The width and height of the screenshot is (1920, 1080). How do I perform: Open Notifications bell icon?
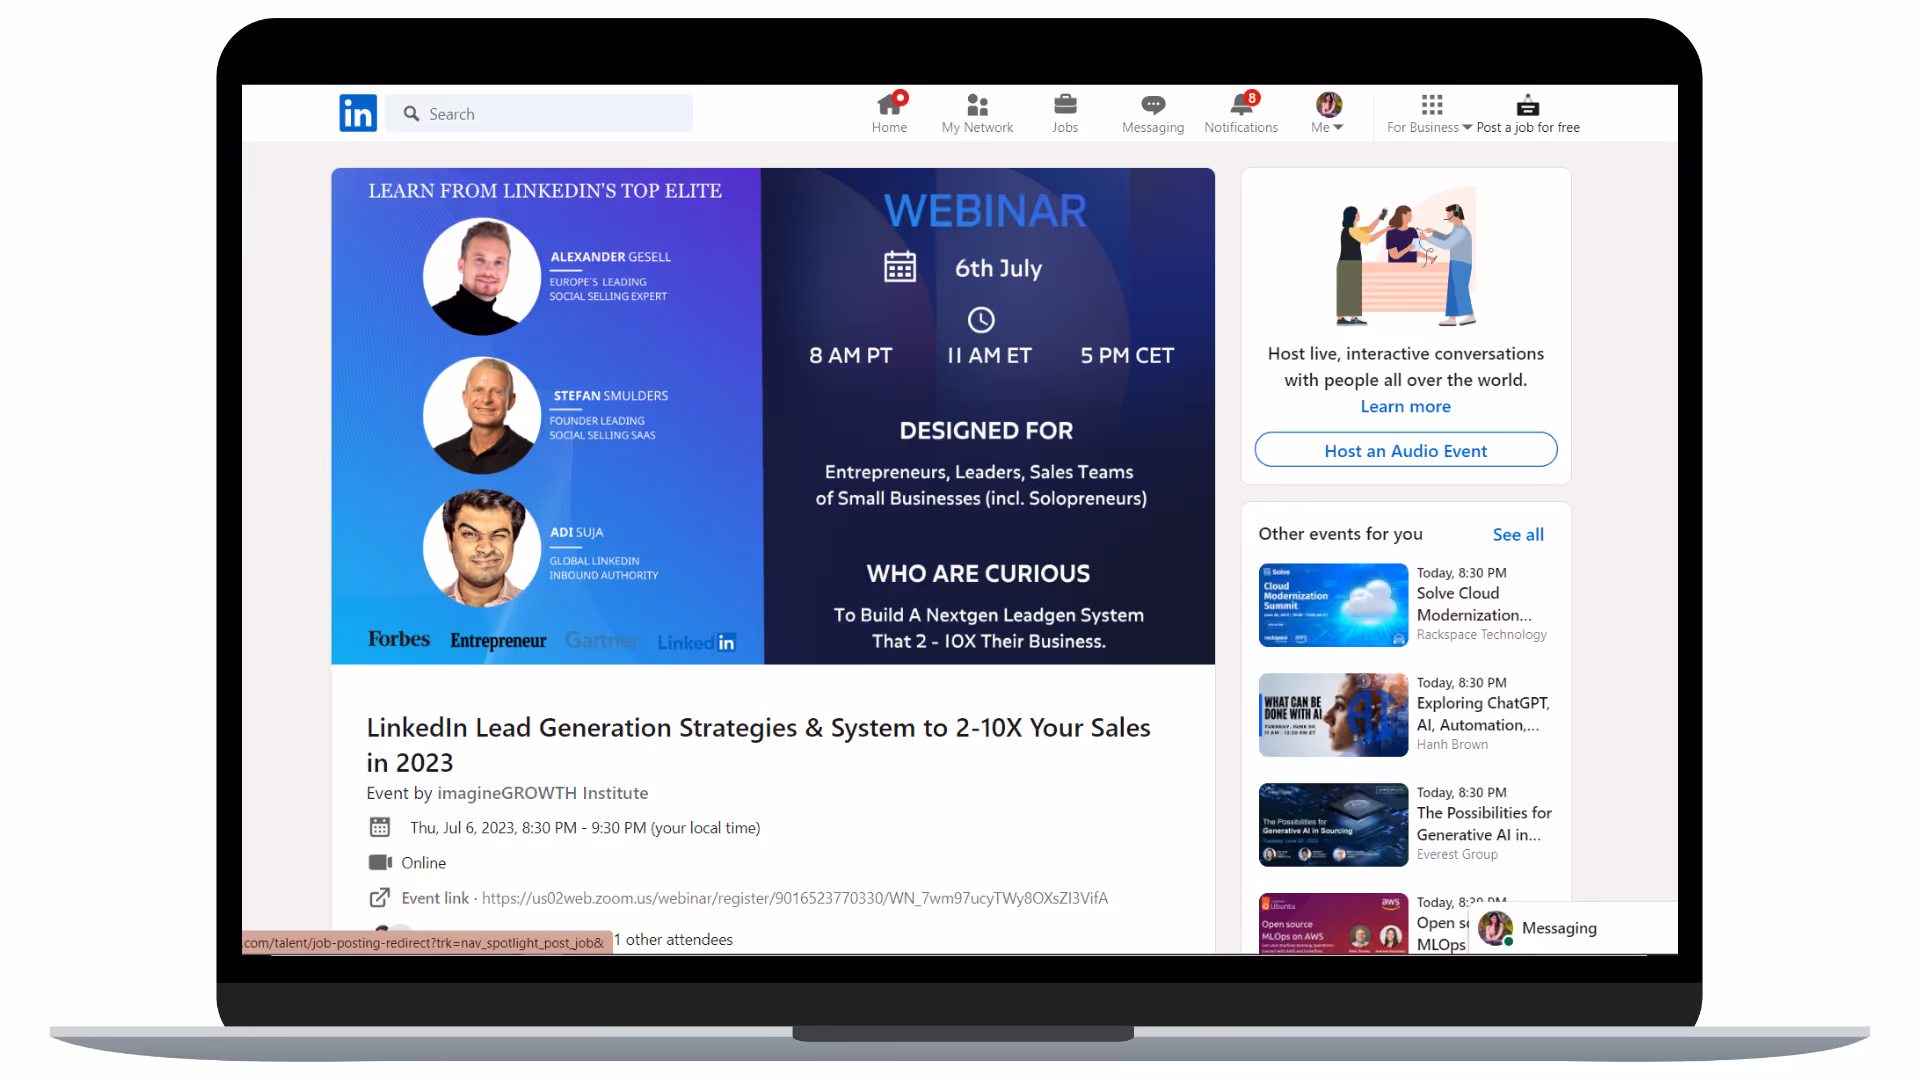(1241, 105)
